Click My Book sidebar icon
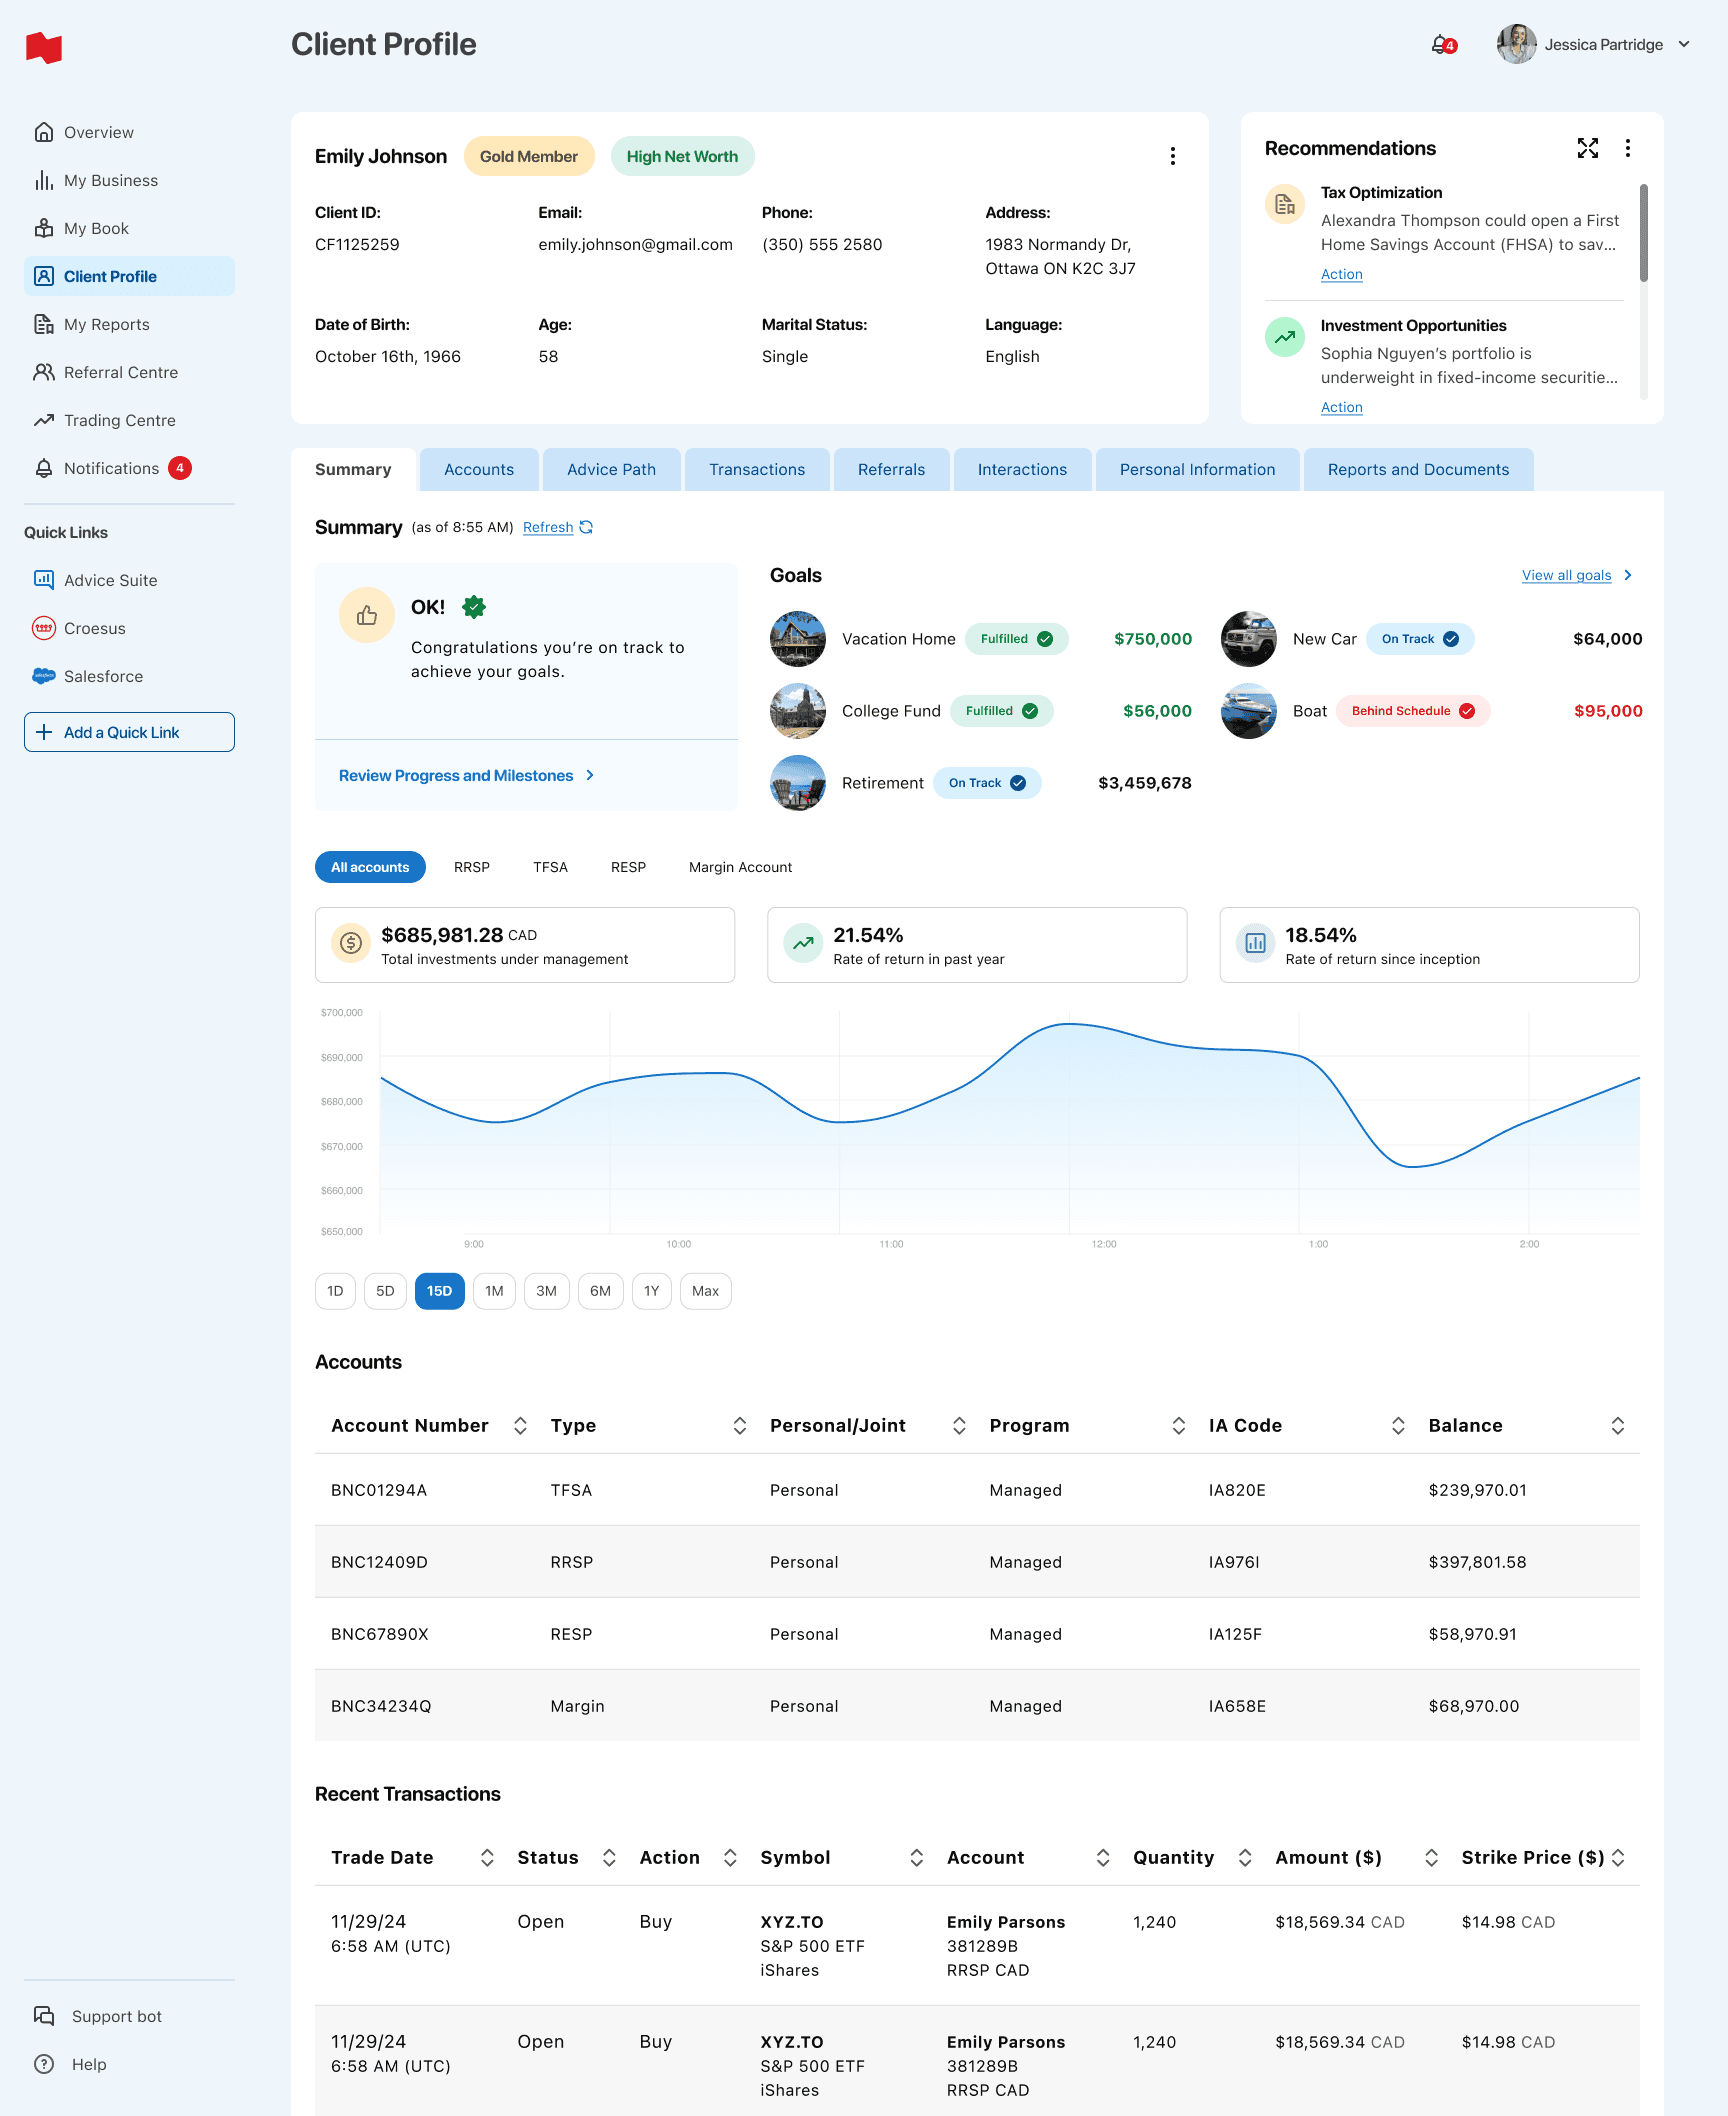 (x=44, y=228)
